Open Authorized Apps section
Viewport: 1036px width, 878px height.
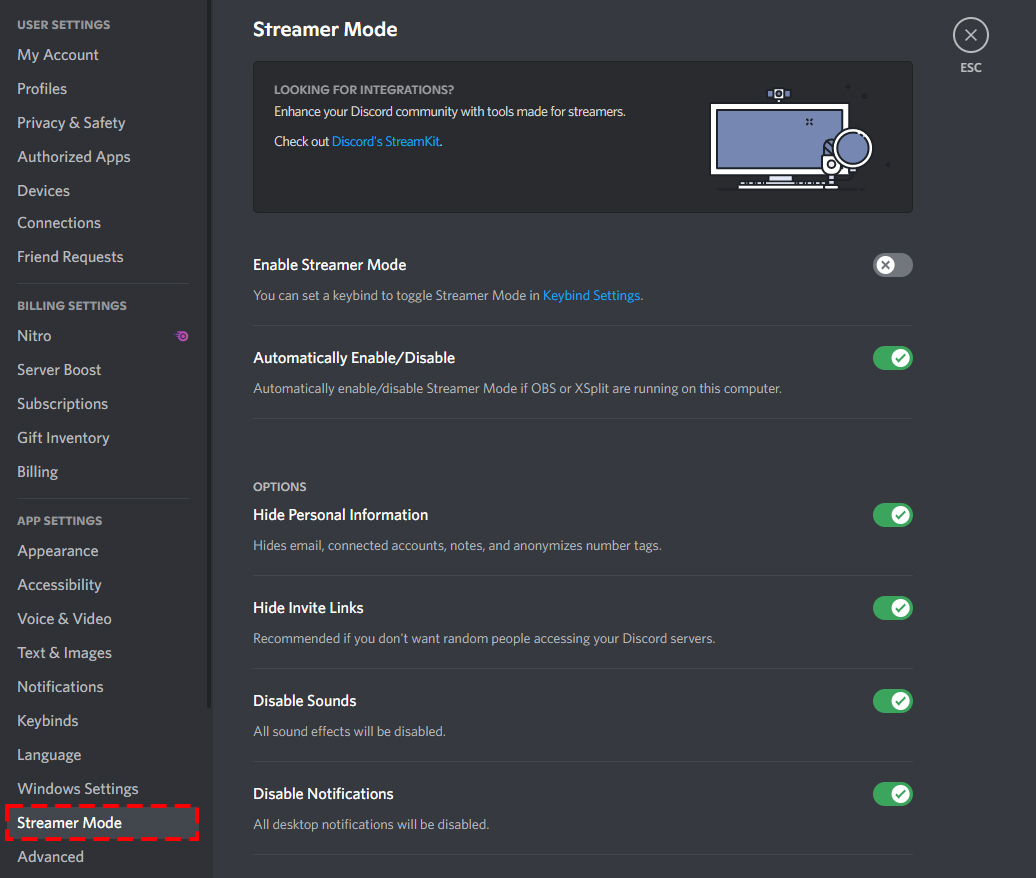point(73,157)
